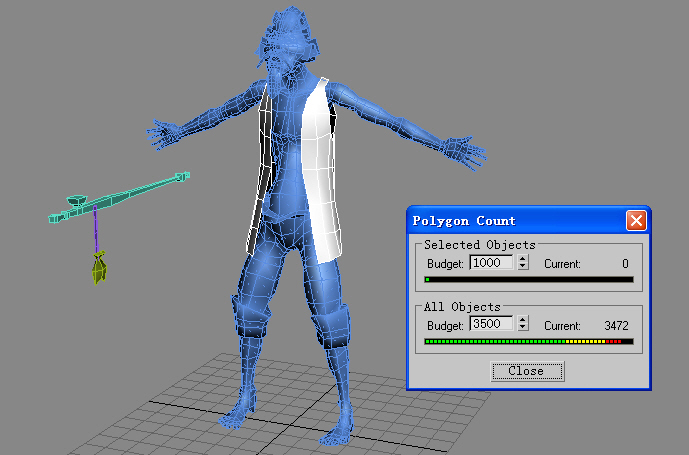Decrease All Objects budget with down arrow

[x=522, y=328]
